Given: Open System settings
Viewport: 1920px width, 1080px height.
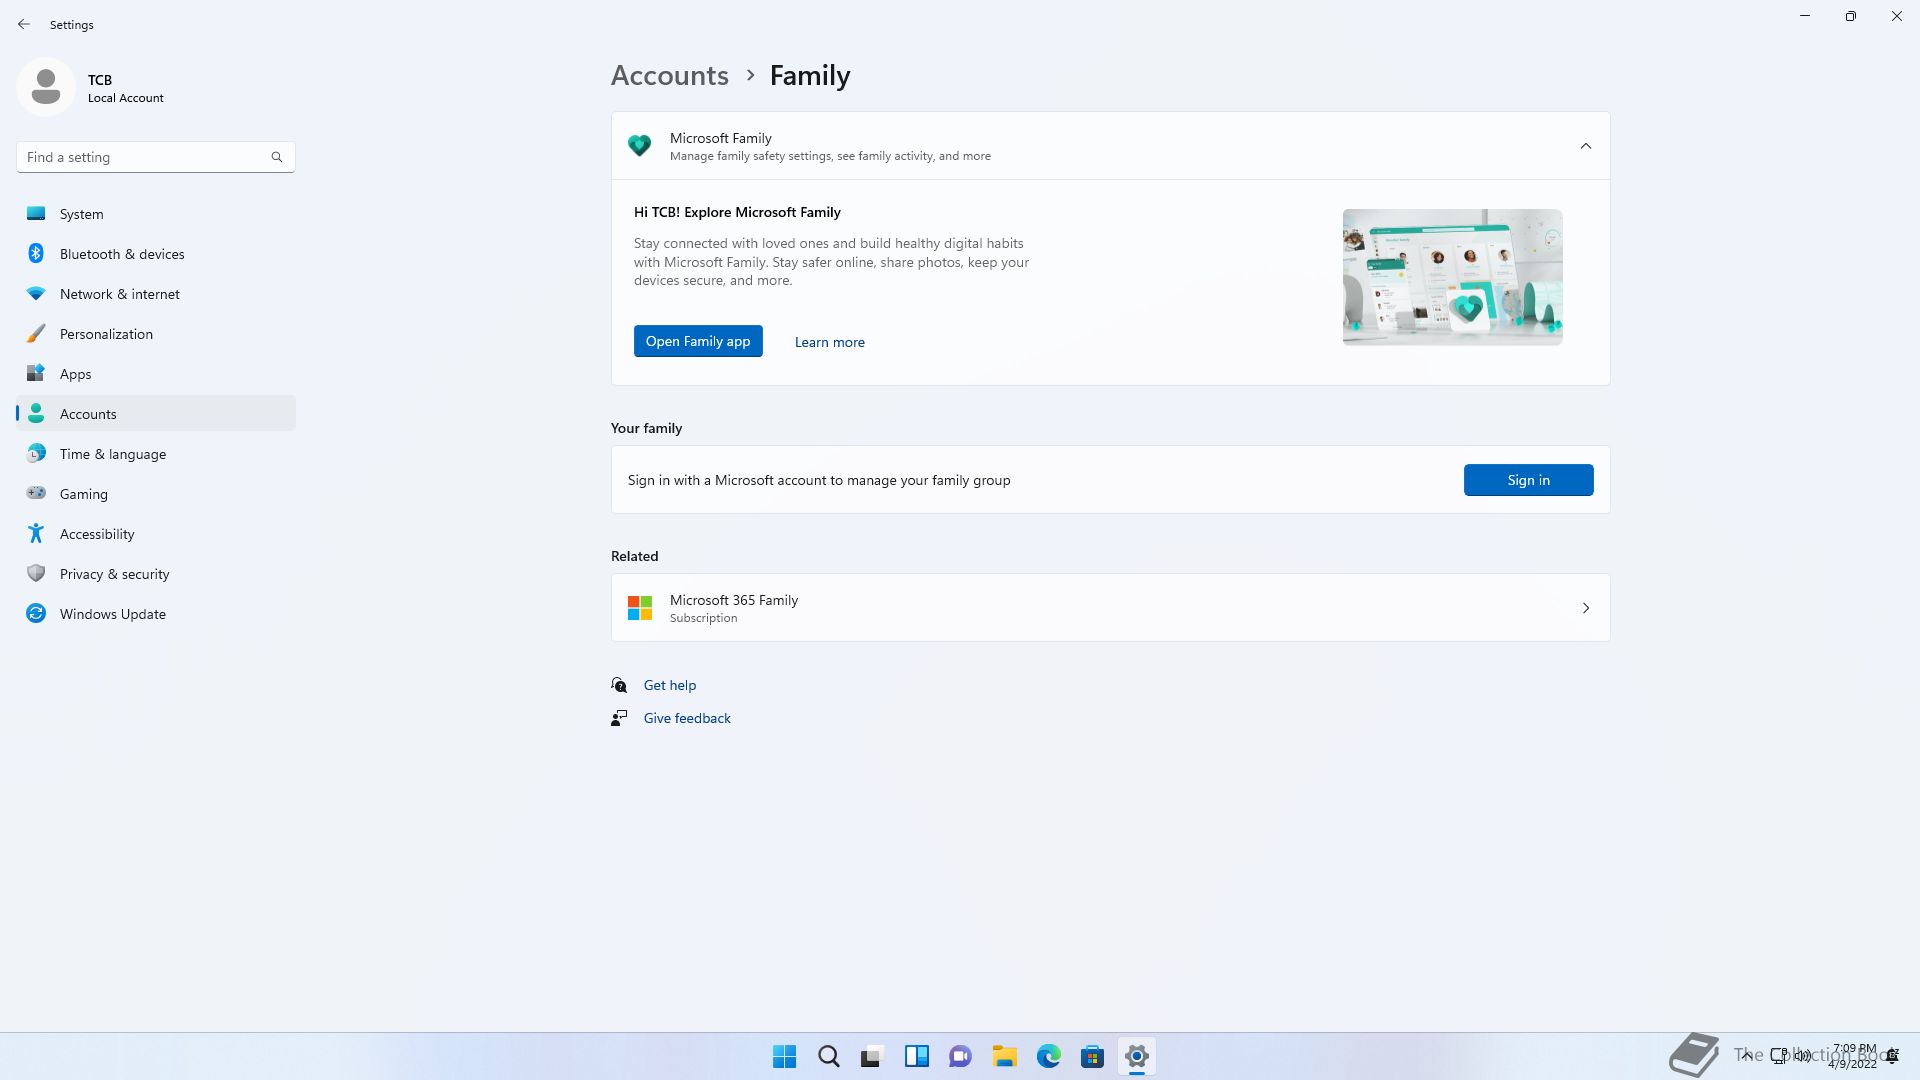Looking at the screenshot, I should [156, 214].
